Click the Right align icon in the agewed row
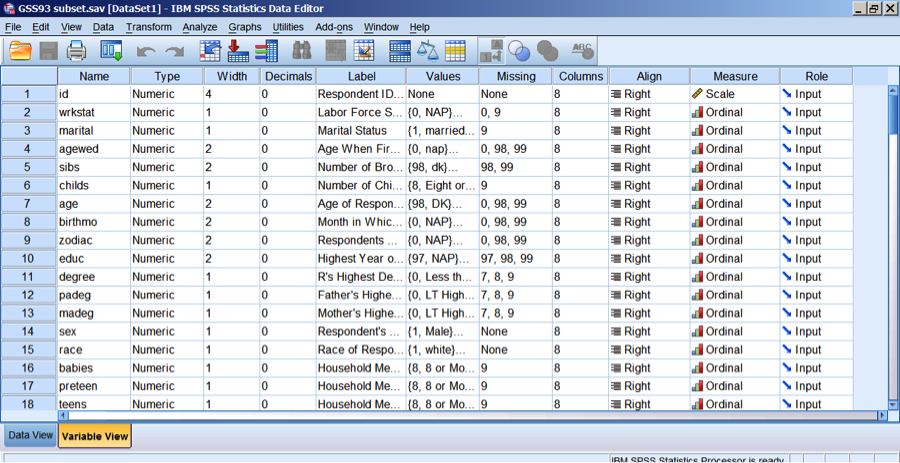Viewport: 900px width, 463px height. 616,149
